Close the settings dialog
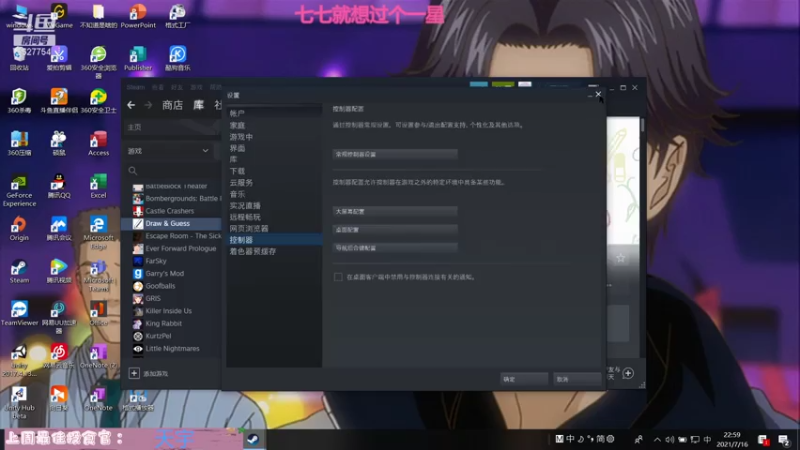Viewport: 800px width, 450px height. pos(598,94)
